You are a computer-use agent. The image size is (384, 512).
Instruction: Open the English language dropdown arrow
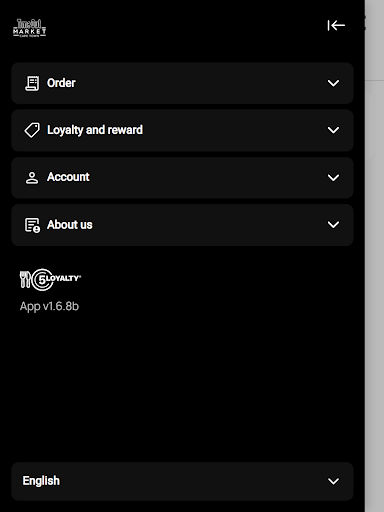(x=333, y=481)
